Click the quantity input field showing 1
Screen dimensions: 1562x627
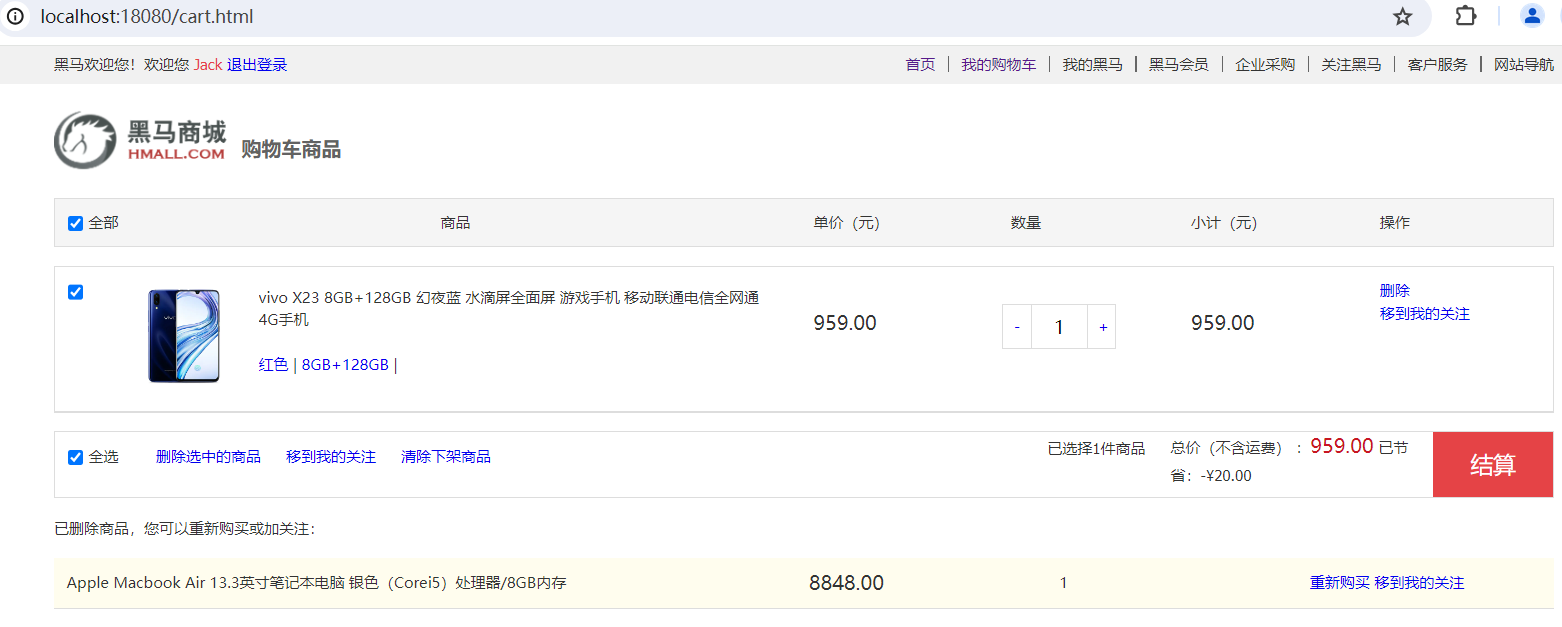coord(1059,327)
